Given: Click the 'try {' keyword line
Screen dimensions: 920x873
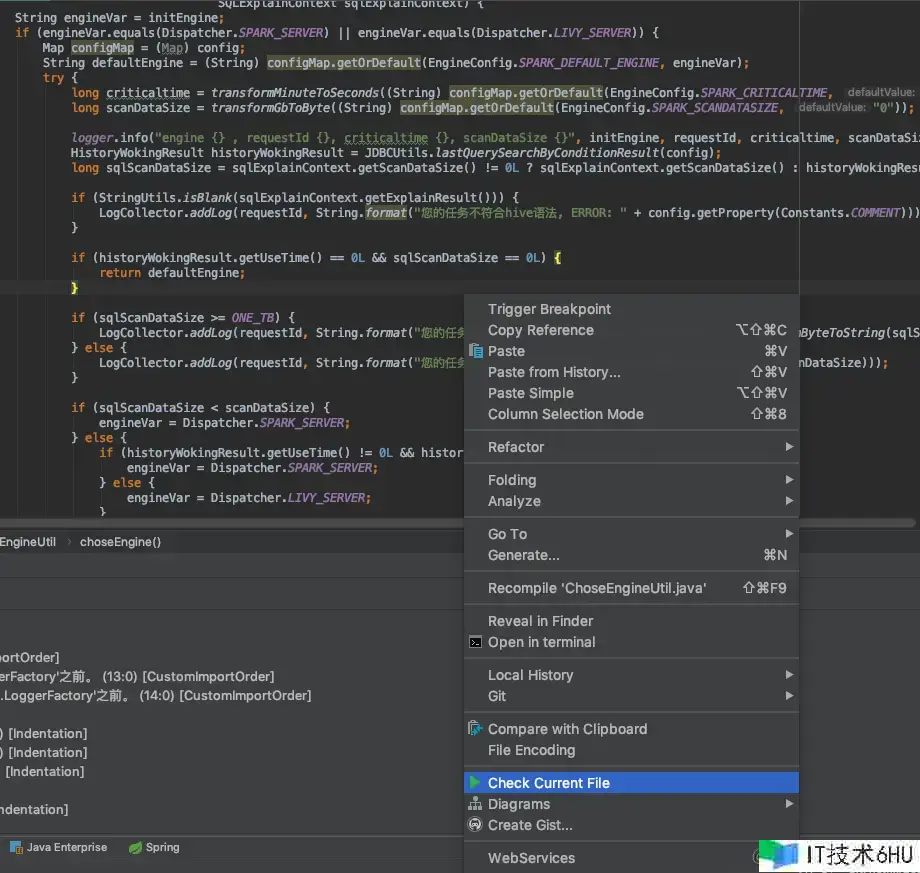Looking at the screenshot, I should [60, 78].
